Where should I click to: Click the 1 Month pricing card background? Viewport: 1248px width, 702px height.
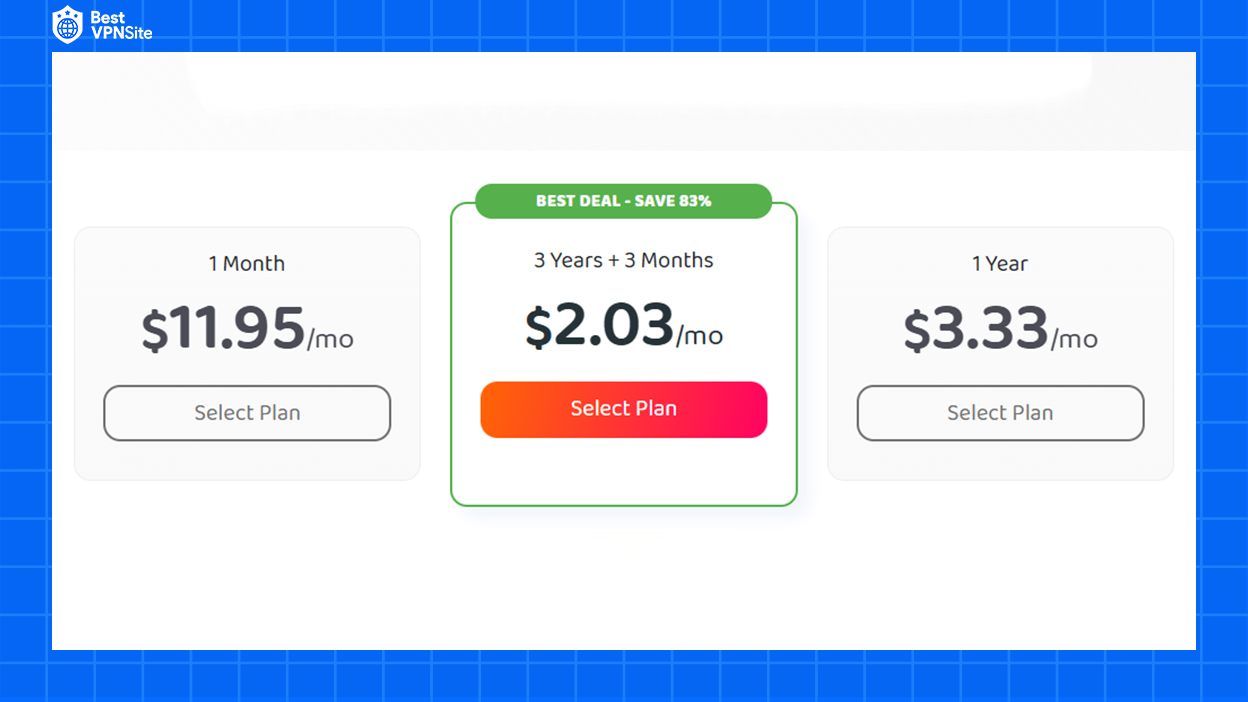tap(247, 460)
